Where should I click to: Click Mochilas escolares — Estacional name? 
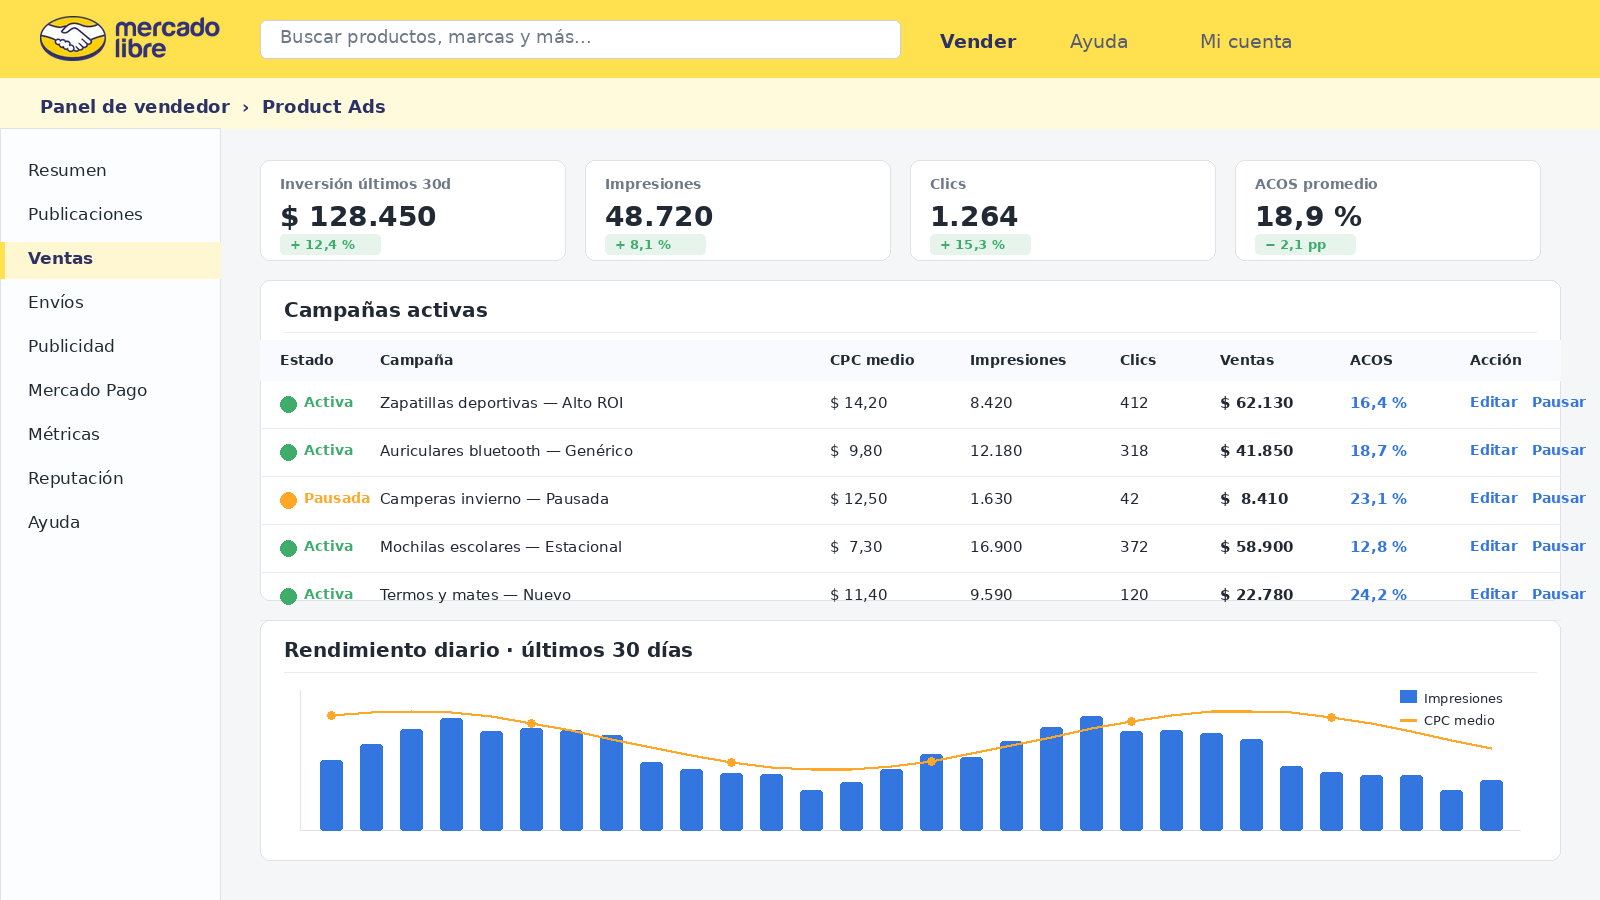[501, 547]
